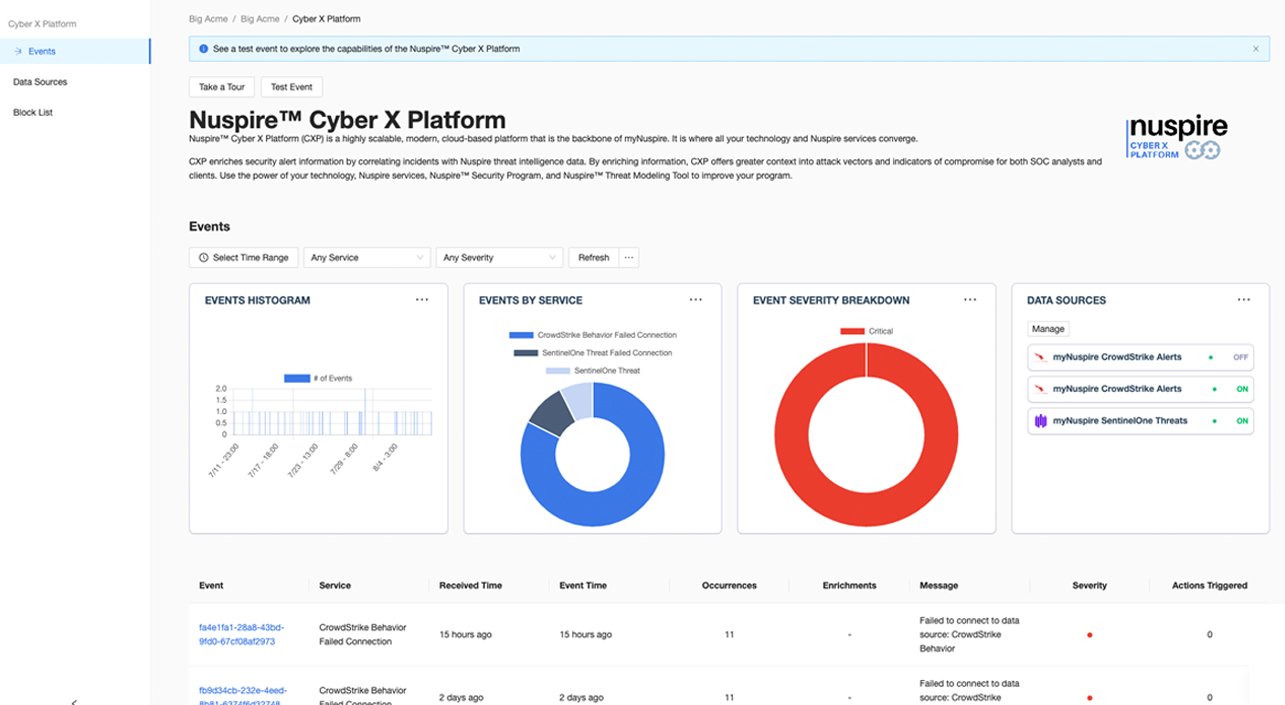This screenshot has height=705, width=1285.
Task: Click the Nuspire Cyber X Platform logo
Action: tap(1177, 138)
